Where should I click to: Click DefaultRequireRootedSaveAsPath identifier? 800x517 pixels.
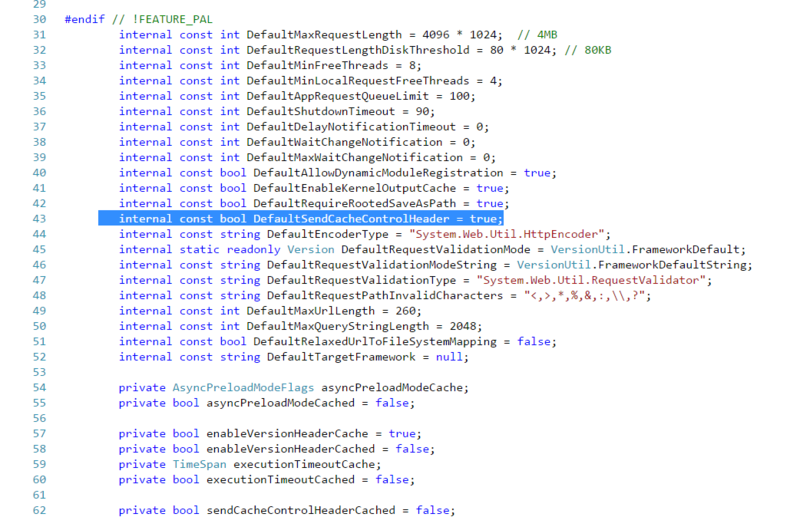tap(355, 203)
